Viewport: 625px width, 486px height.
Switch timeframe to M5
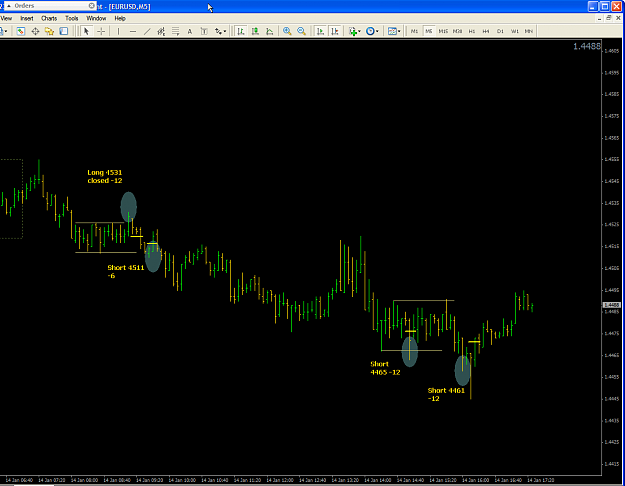[429, 31]
